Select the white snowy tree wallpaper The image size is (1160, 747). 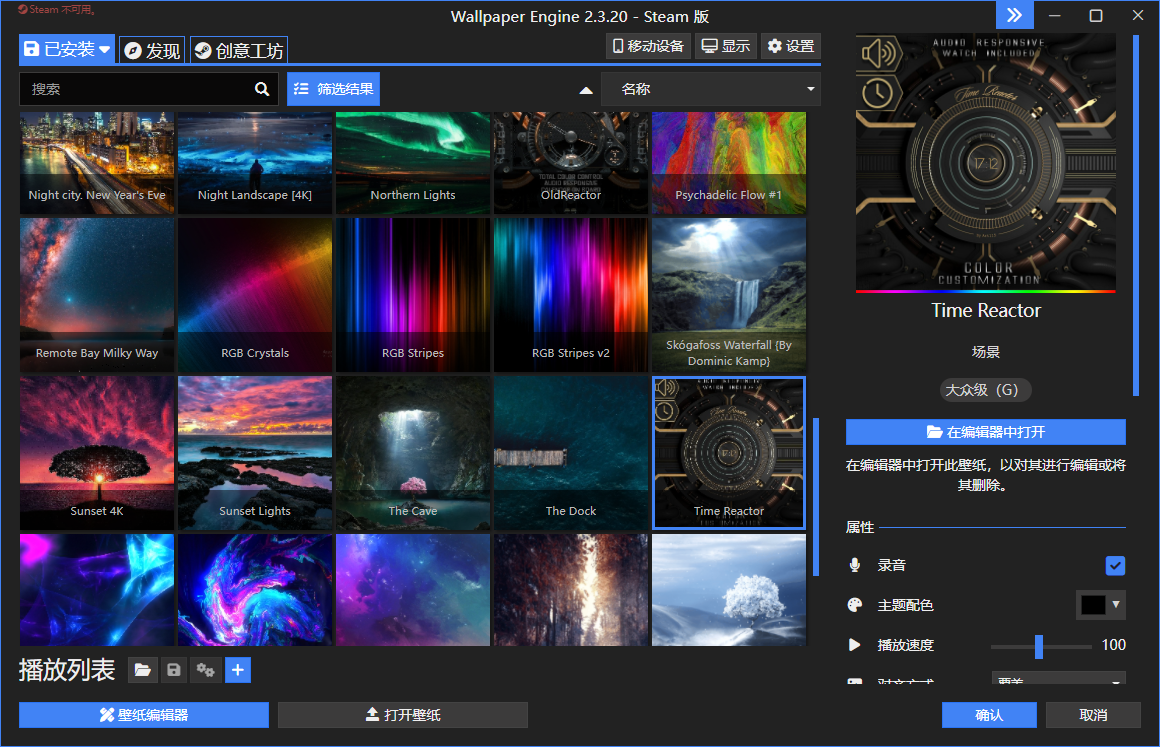coord(729,589)
